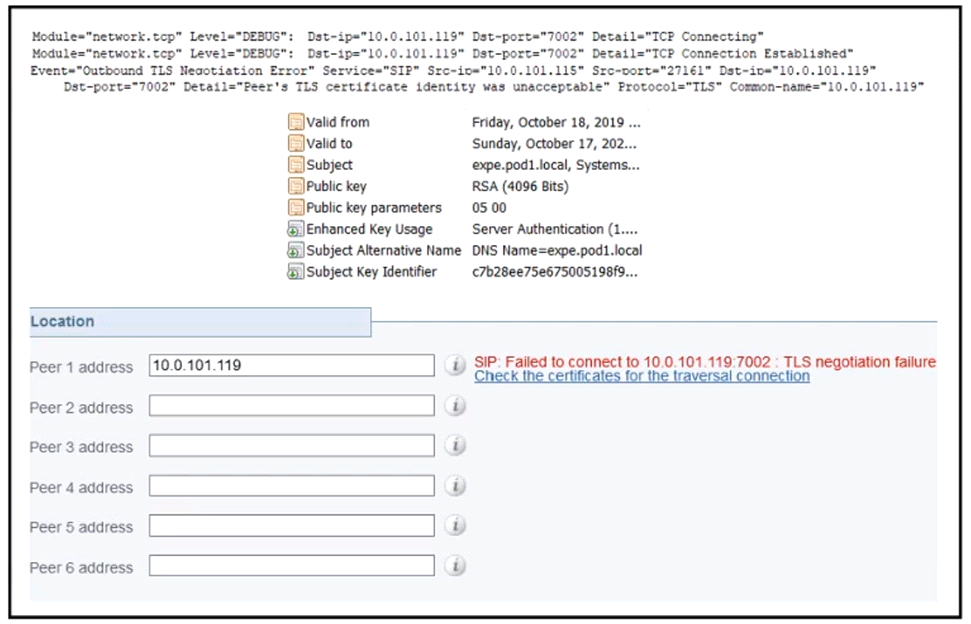Select the Valid from certificate field icon
This screenshot has width=971, height=624.
296,122
